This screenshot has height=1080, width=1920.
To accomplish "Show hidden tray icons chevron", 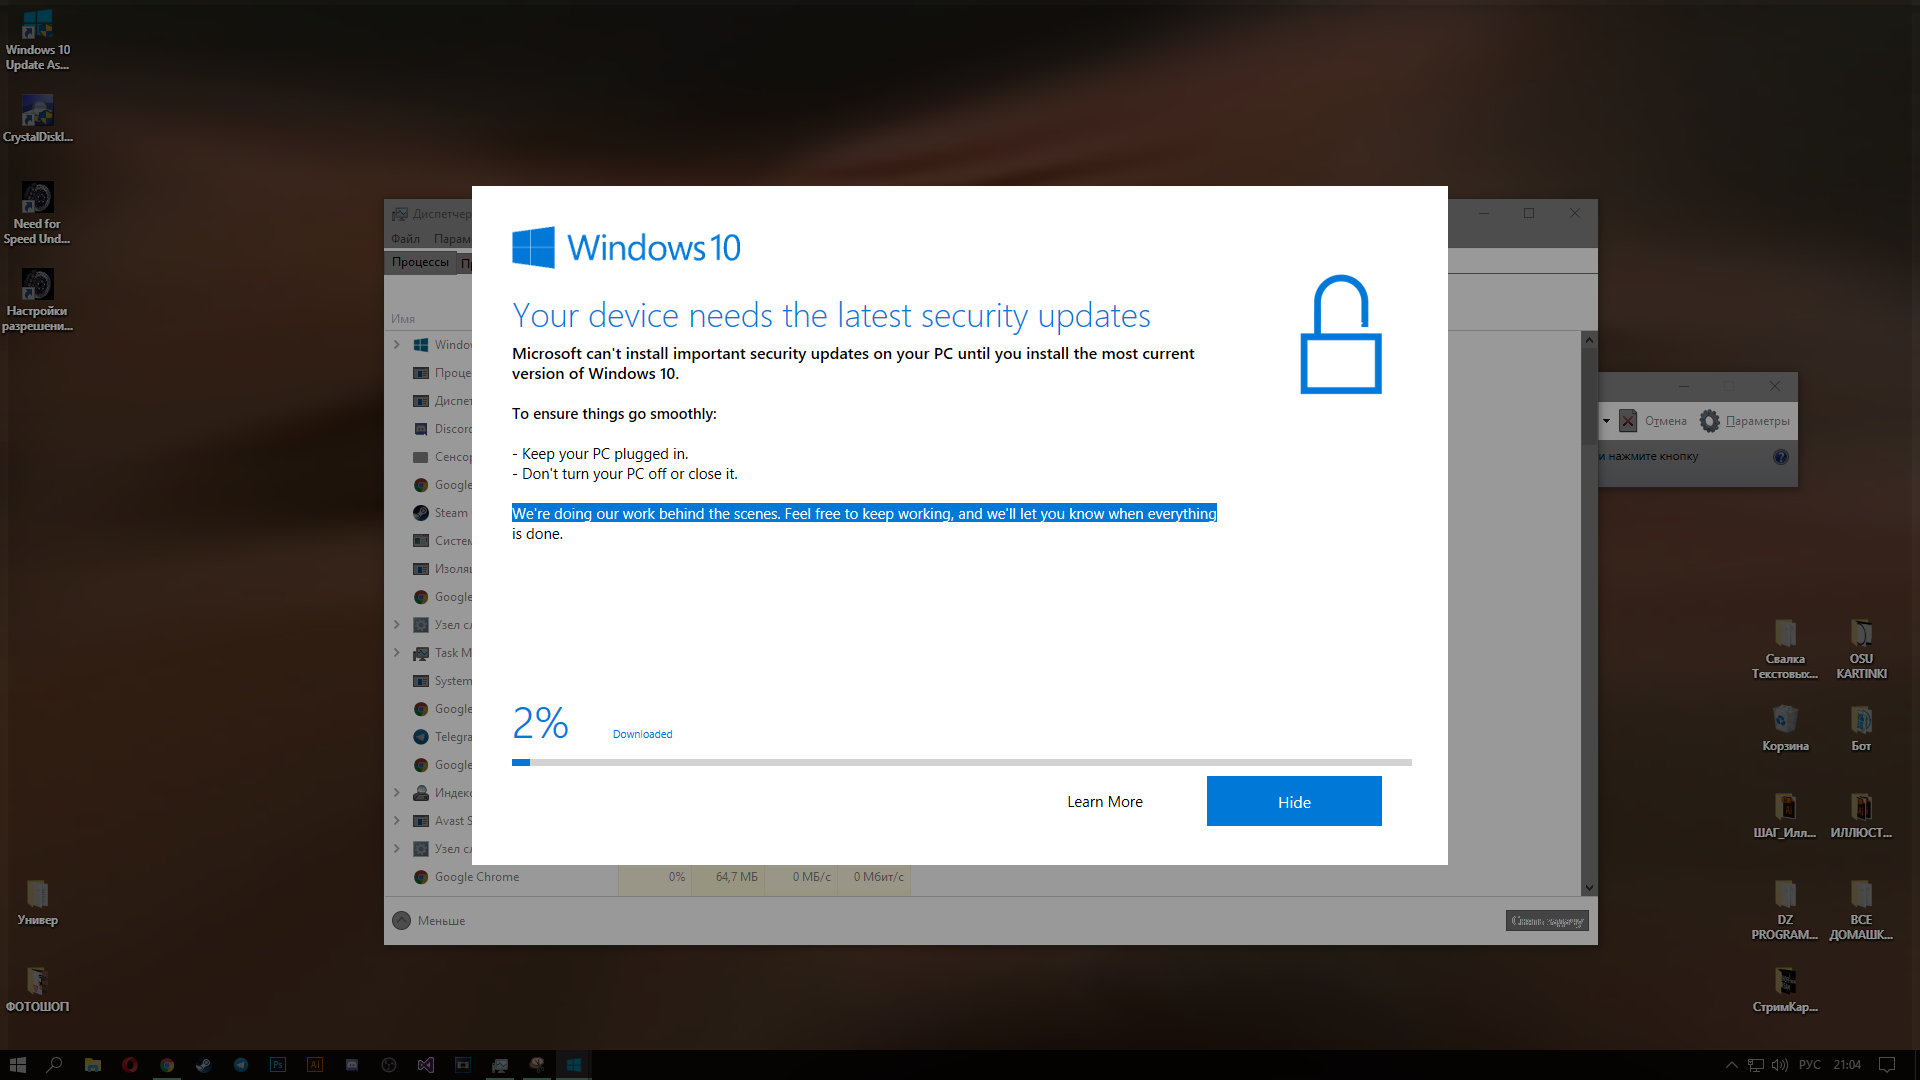I will point(1732,1065).
